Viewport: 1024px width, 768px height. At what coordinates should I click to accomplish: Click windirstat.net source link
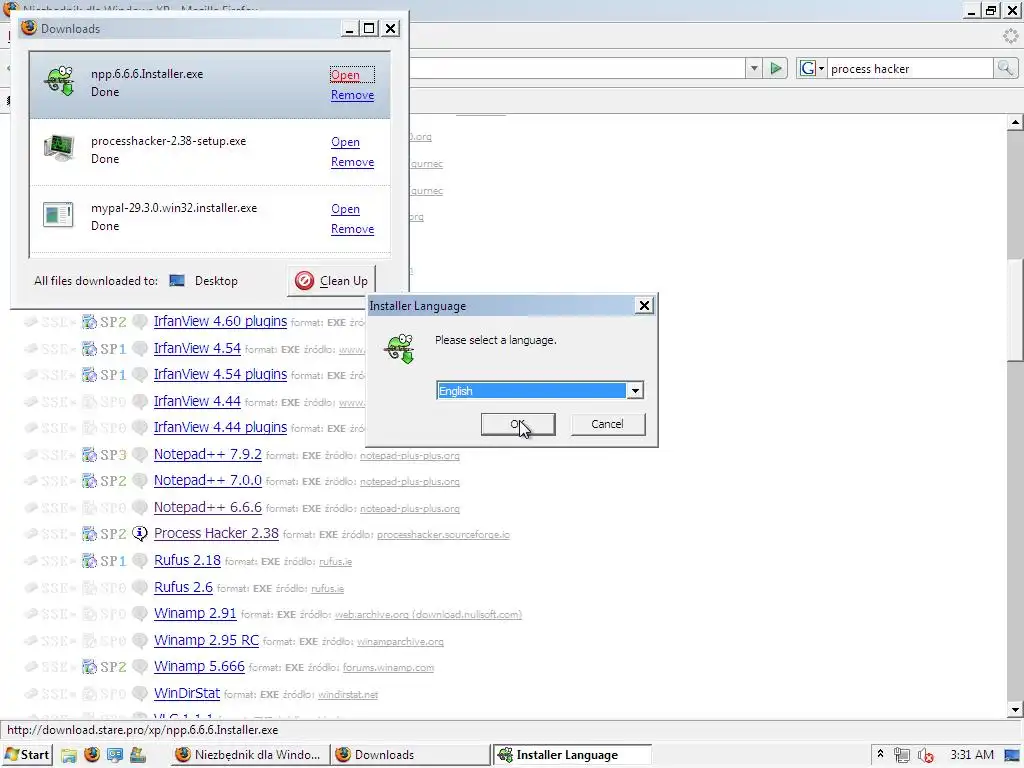[348, 694]
